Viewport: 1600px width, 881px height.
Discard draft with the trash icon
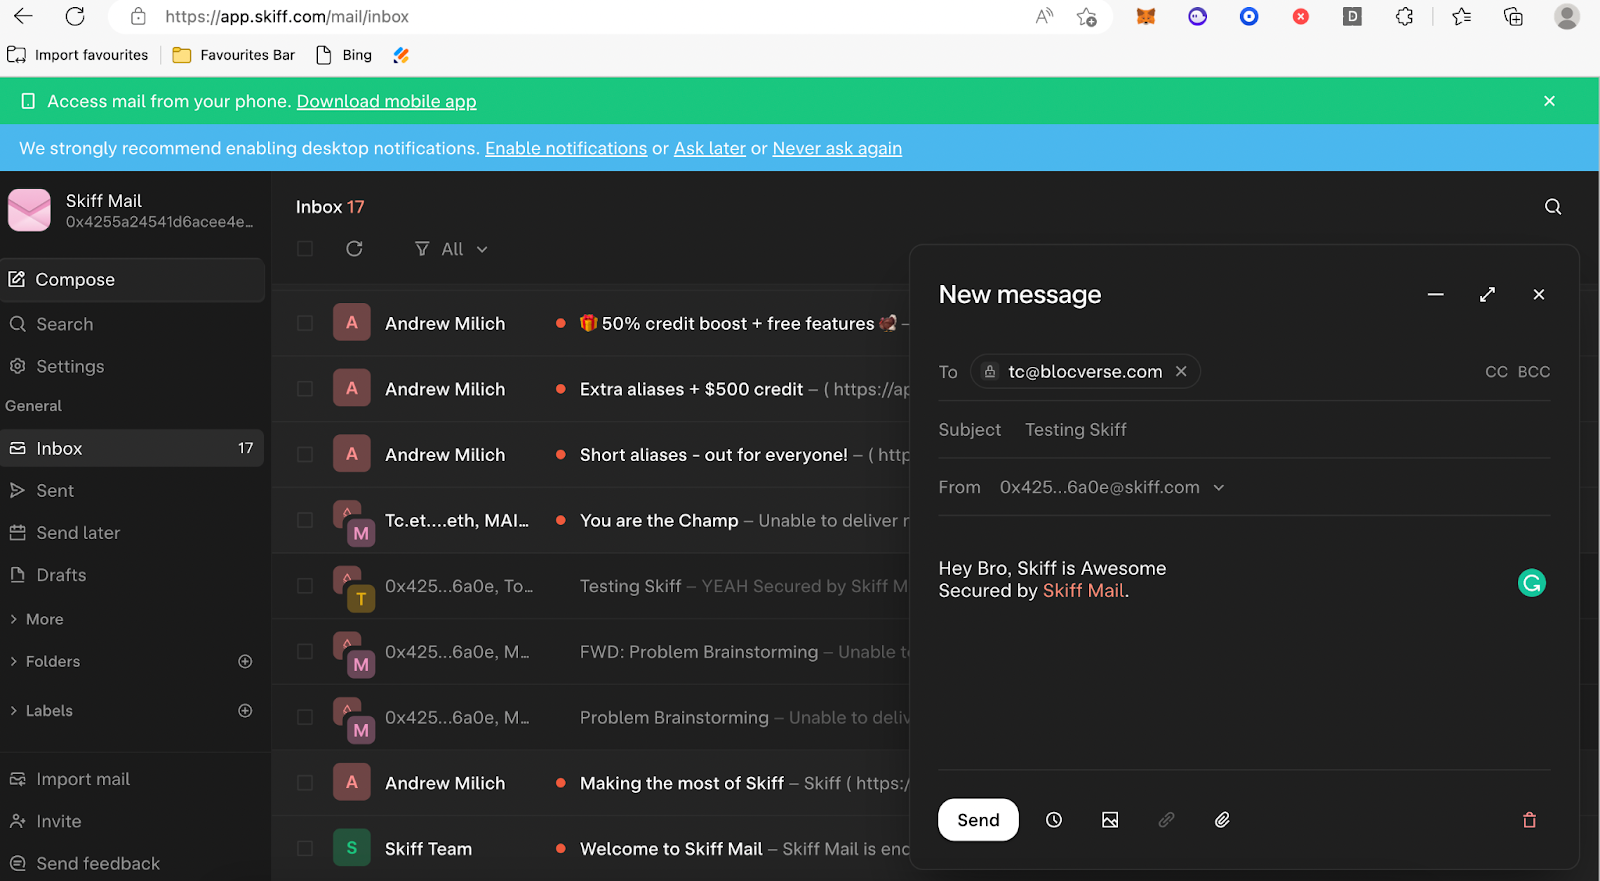1529,820
